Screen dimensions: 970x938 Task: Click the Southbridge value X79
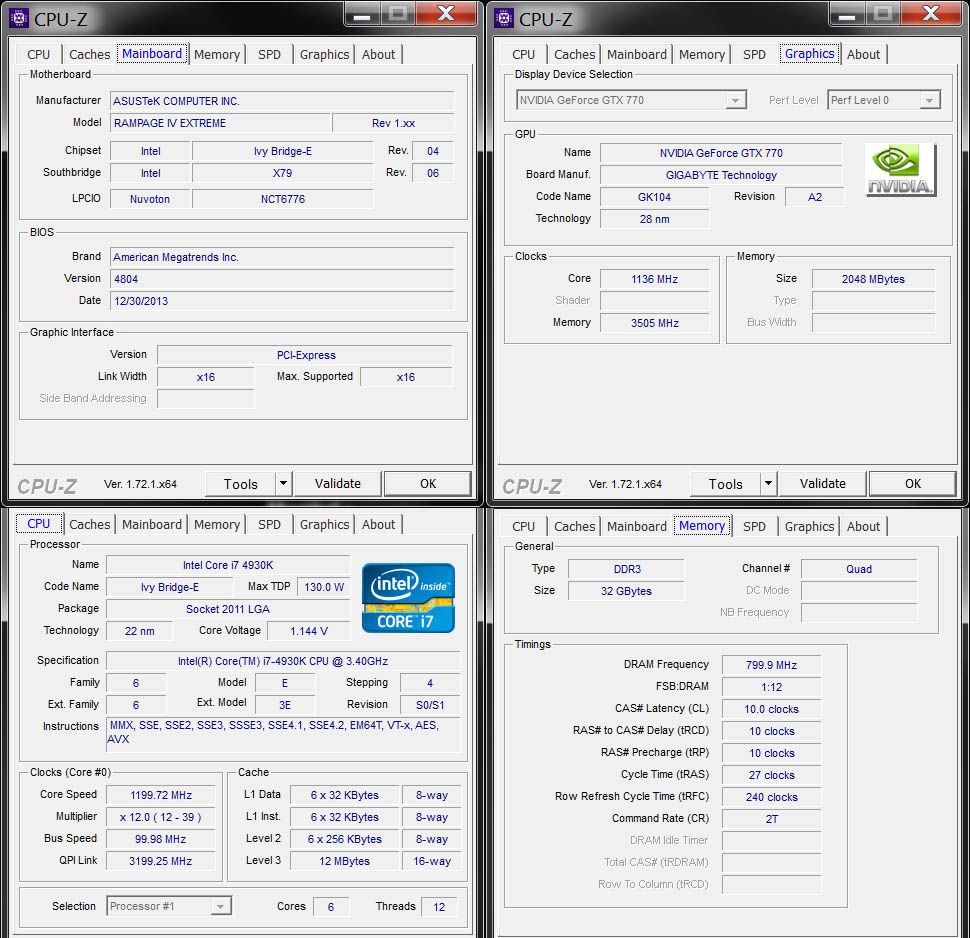(x=283, y=173)
